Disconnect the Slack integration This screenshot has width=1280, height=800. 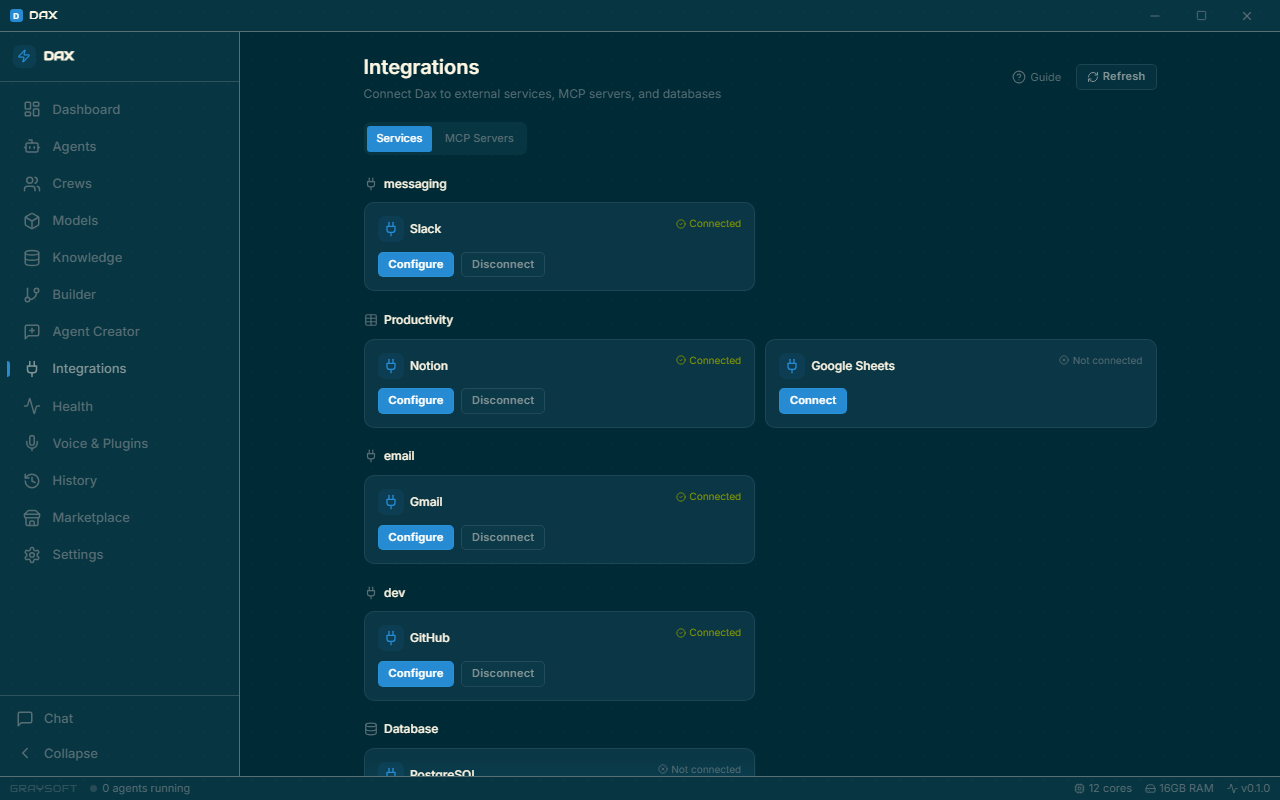(x=503, y=264)
